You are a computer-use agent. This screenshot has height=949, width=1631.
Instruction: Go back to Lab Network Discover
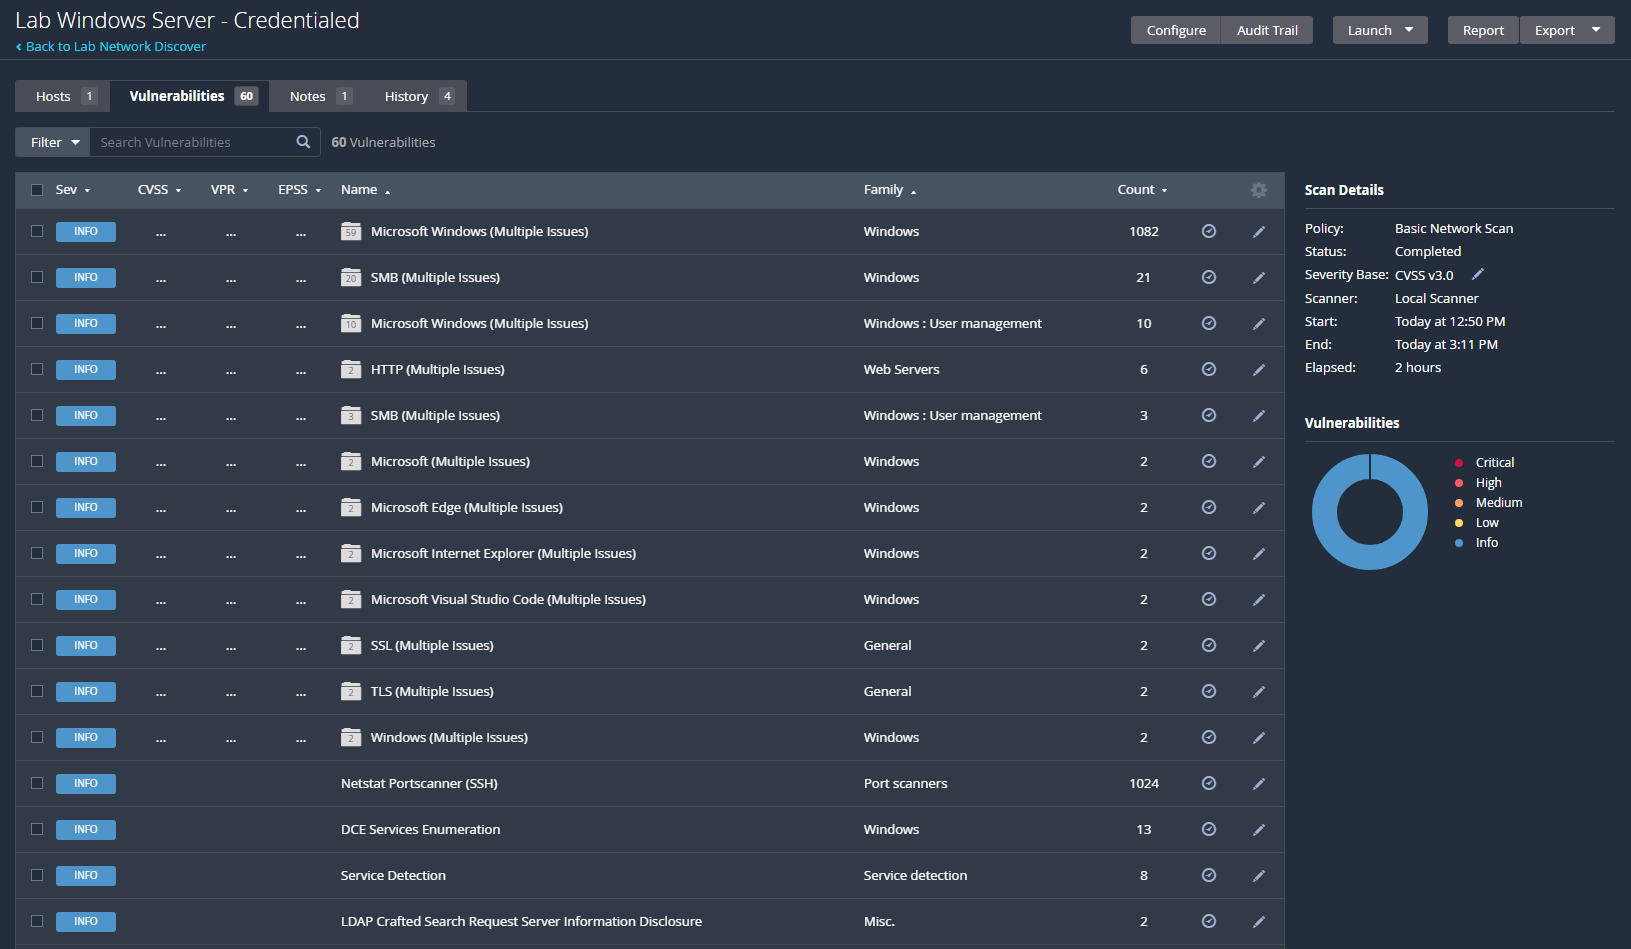[x=111, y=46]
